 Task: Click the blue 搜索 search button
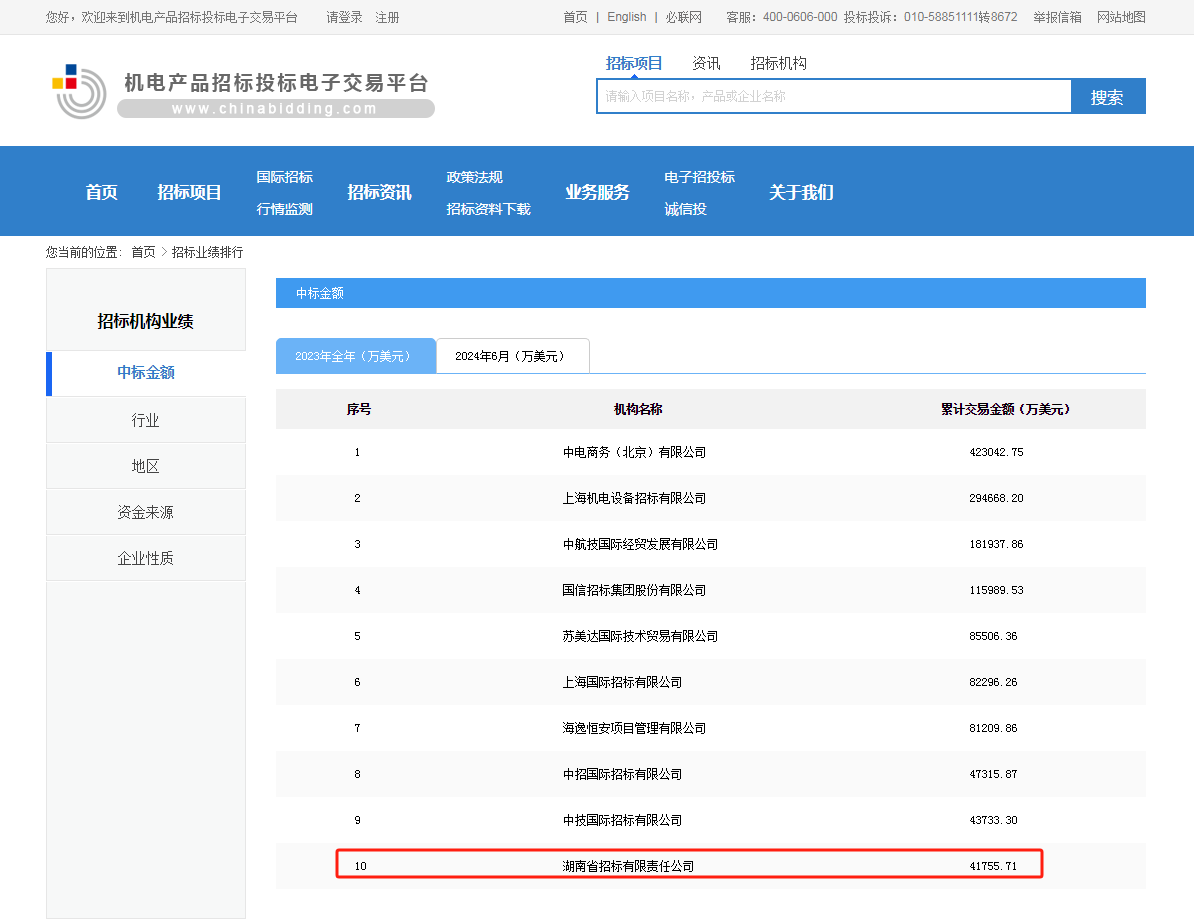point(1107,97)
